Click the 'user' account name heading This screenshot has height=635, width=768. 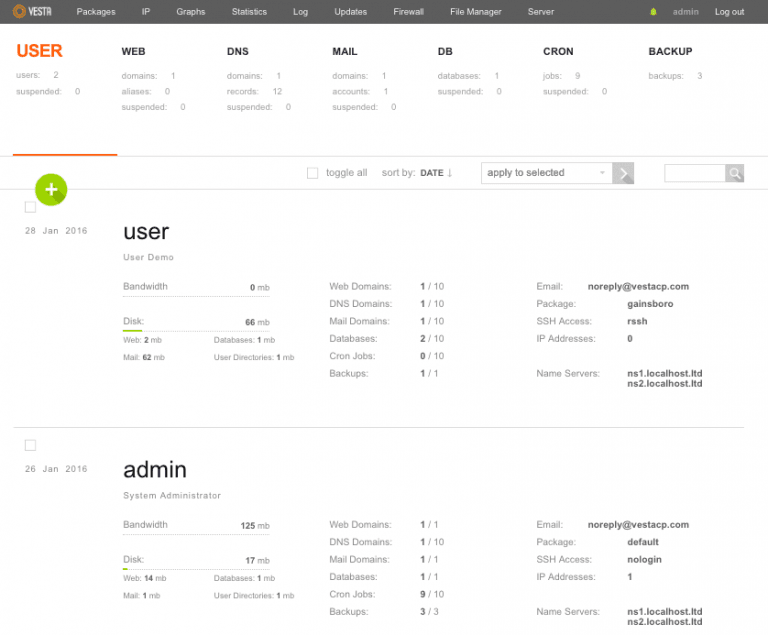tap(146, 232)
